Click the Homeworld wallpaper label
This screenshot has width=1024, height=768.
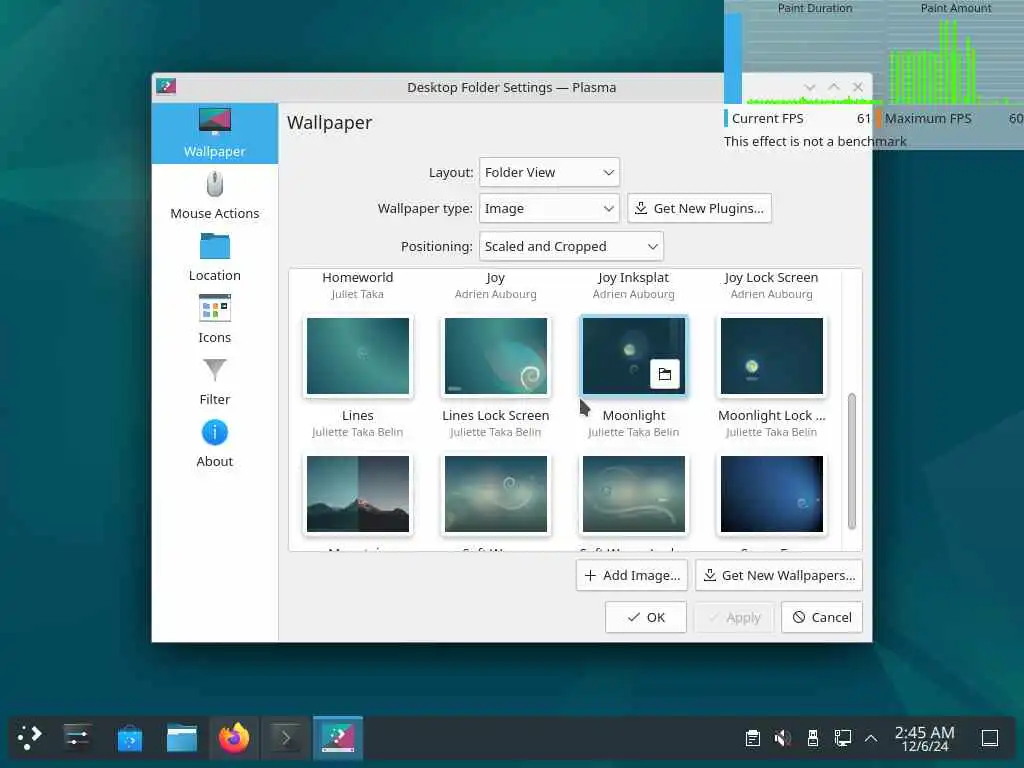[x=358, y=278]
